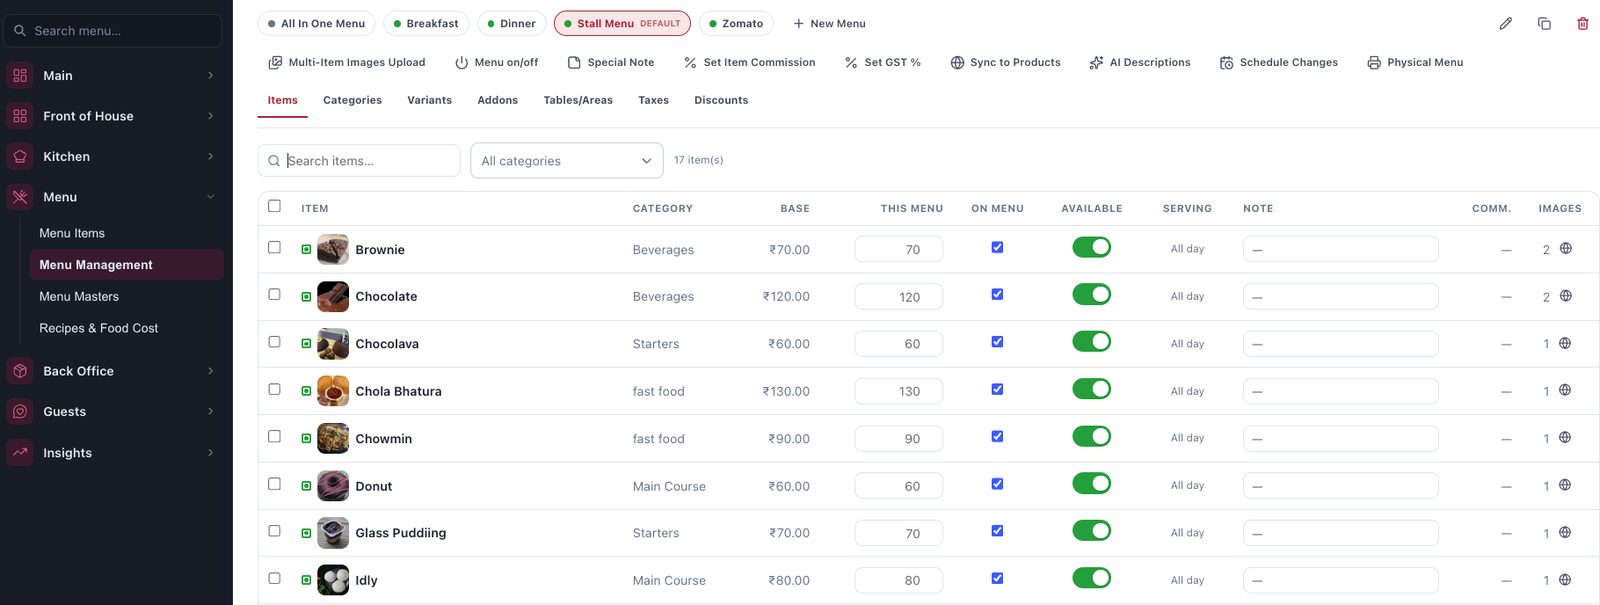1600x605 pixels.
Task: Click New Menu button
Action: click(x=829, y=23)
